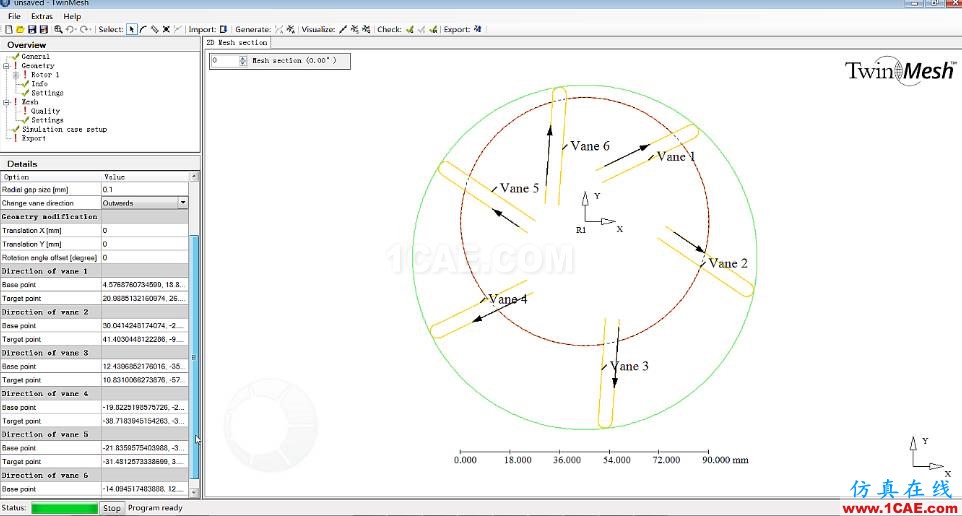Open the Change vane direction dropdown
Image resolution: width=962 pixels, height=516 pixels.
click(x=183, y=202)
